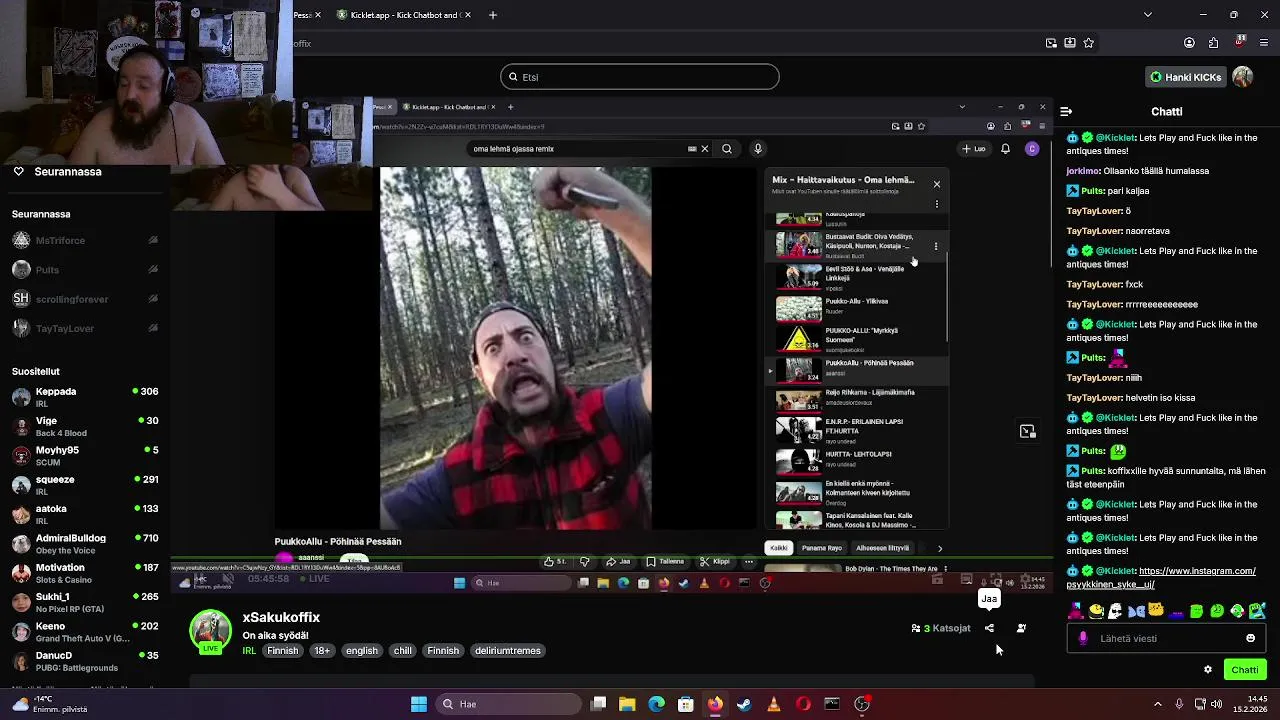This screenshot has height=720, width=1280.
Task: Open VLC from the taskbar
Action: click(x=773, y=704)
